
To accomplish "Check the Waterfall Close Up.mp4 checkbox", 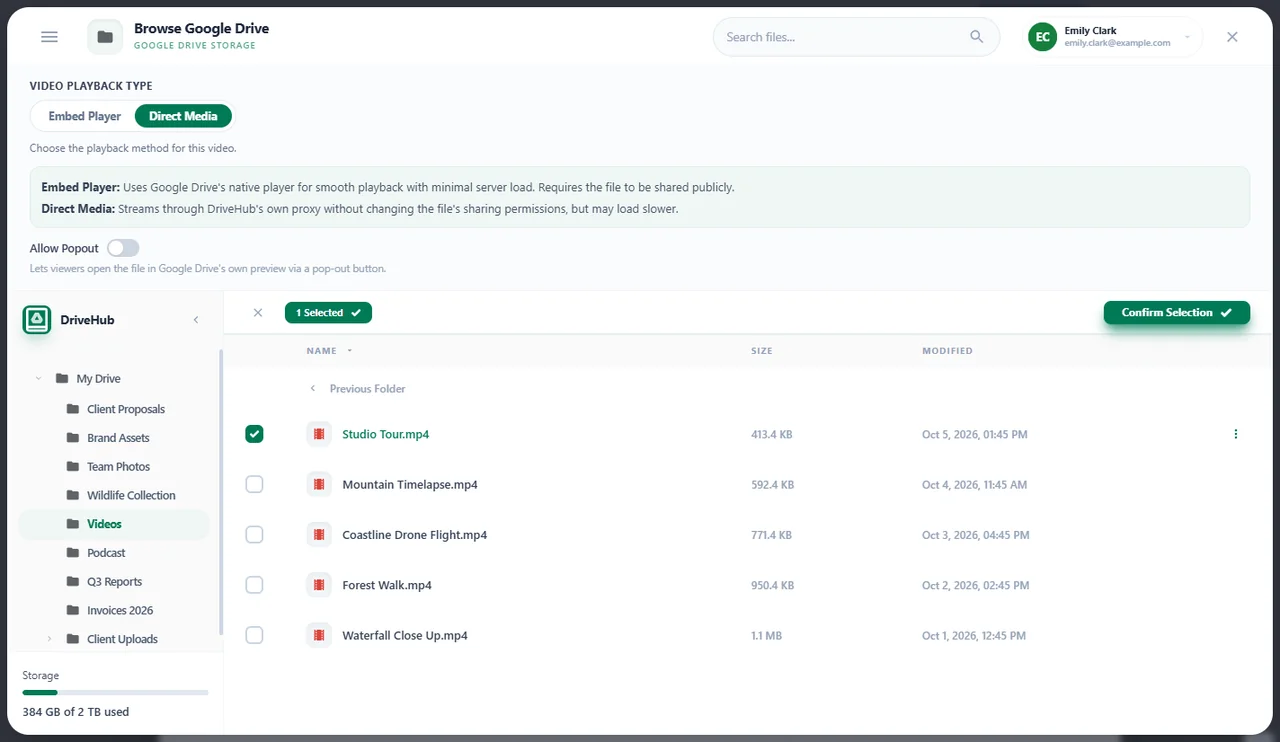I will pyautogui.click(x=254, y=635).
